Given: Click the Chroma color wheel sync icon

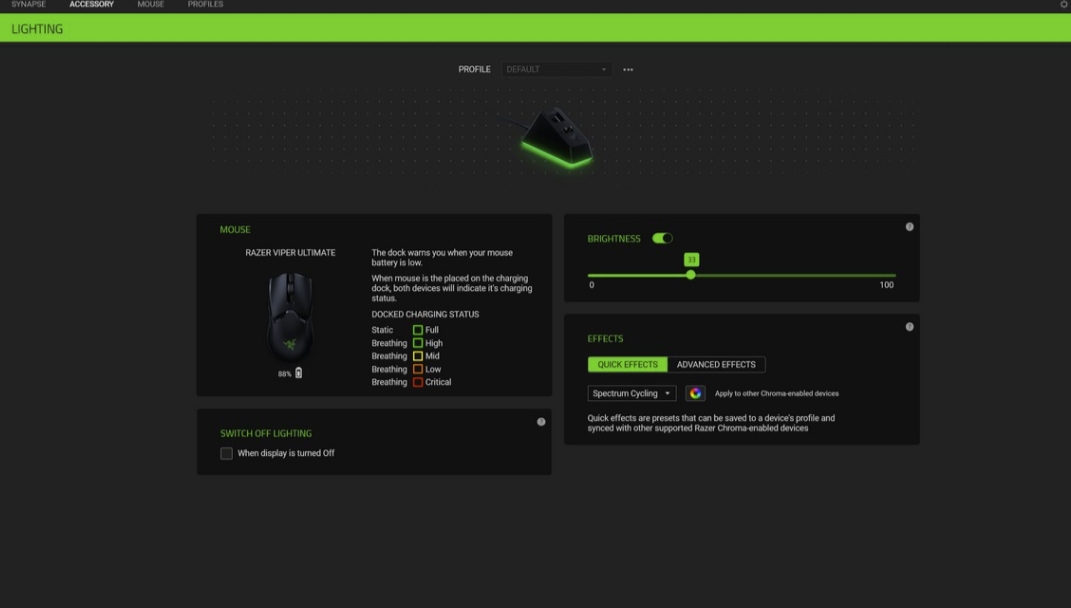Looking at the screenshot, I should tap(695, 393).
